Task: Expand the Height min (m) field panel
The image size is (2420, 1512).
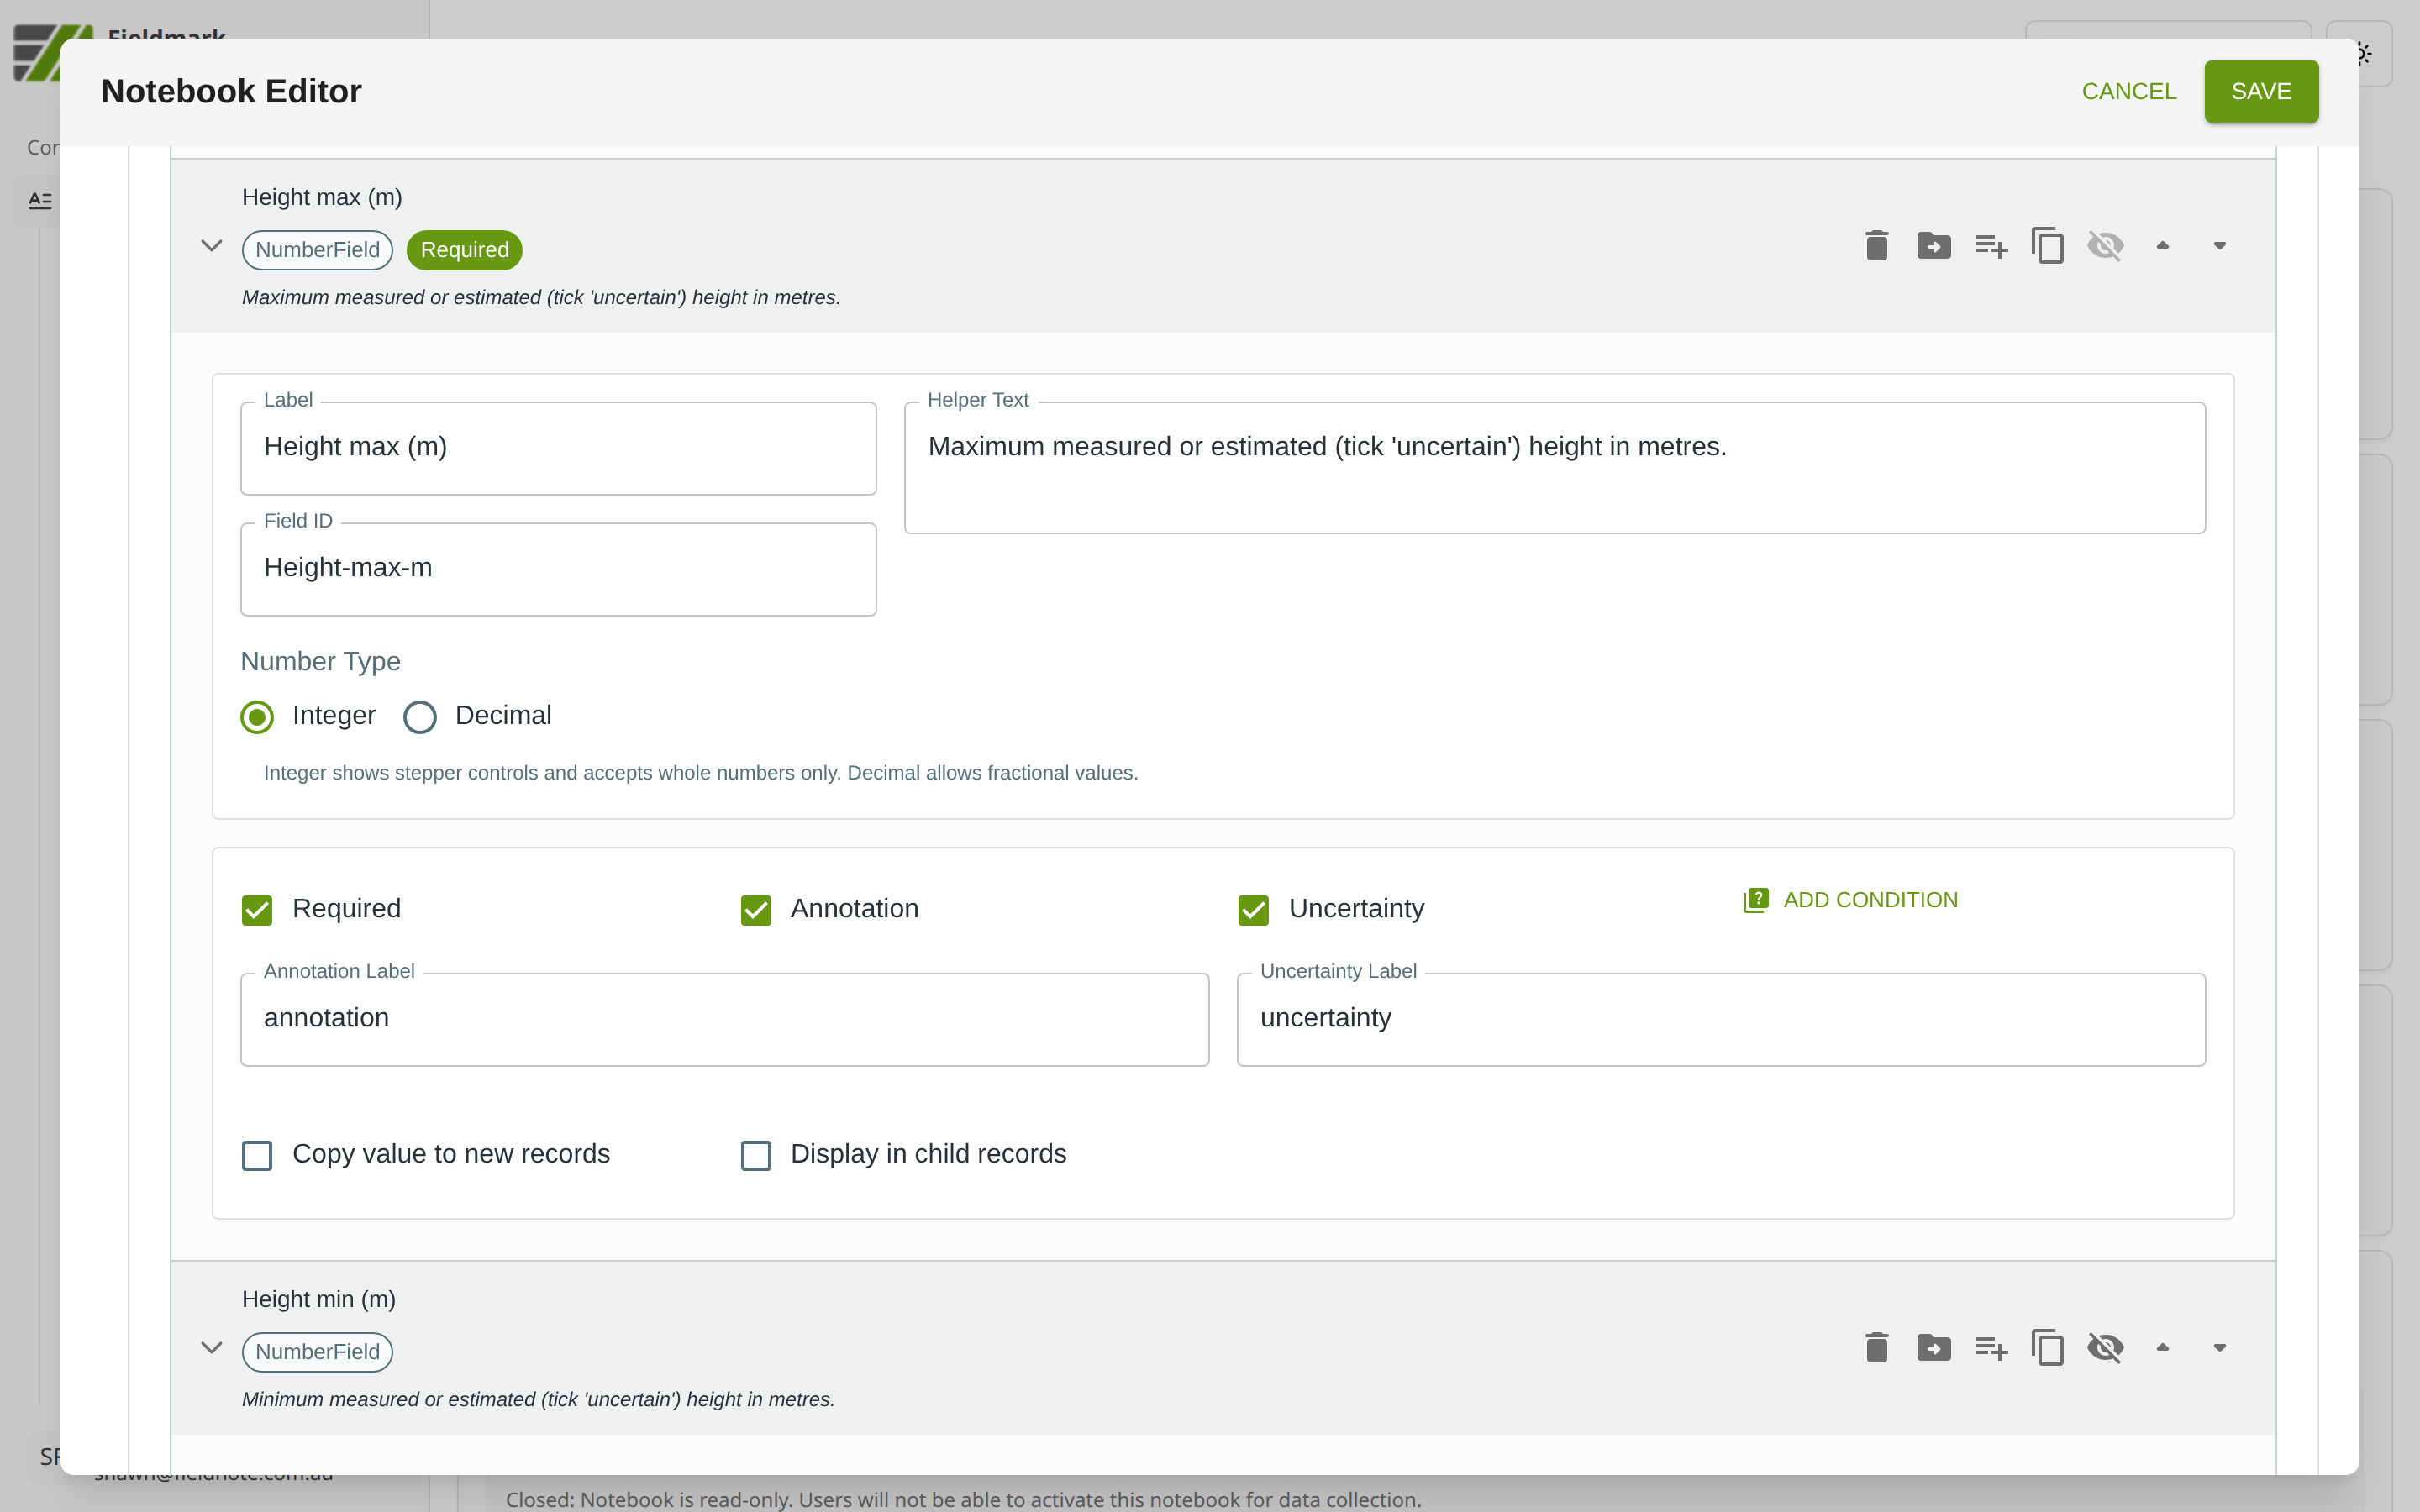Action: click(x=211, y=1348)
